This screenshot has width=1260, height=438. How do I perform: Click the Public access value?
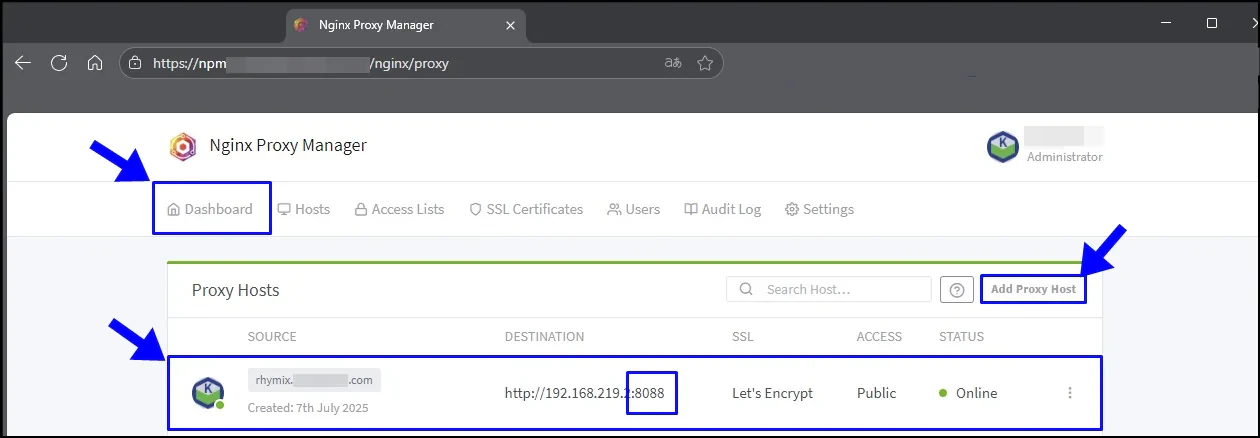click(877, 393)
